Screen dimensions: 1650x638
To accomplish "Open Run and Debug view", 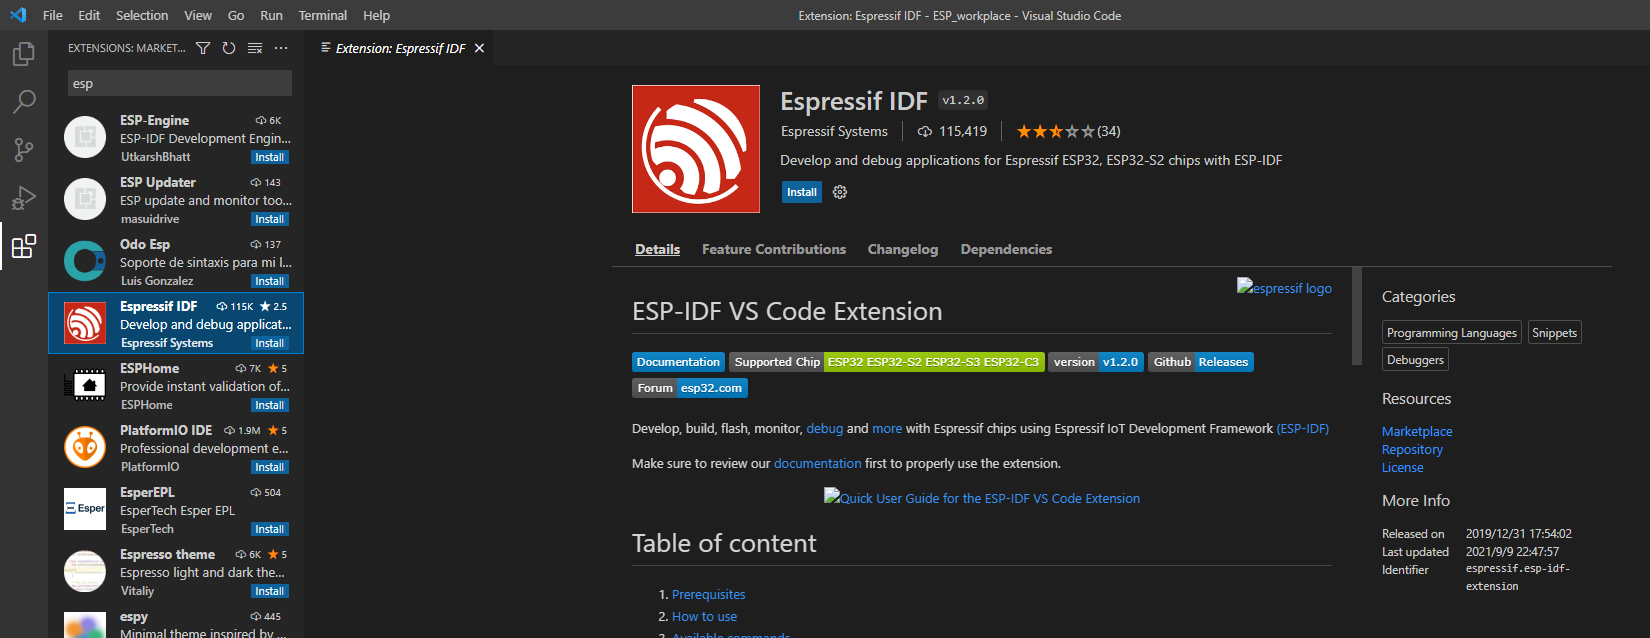I will click(x=24, y=198).
